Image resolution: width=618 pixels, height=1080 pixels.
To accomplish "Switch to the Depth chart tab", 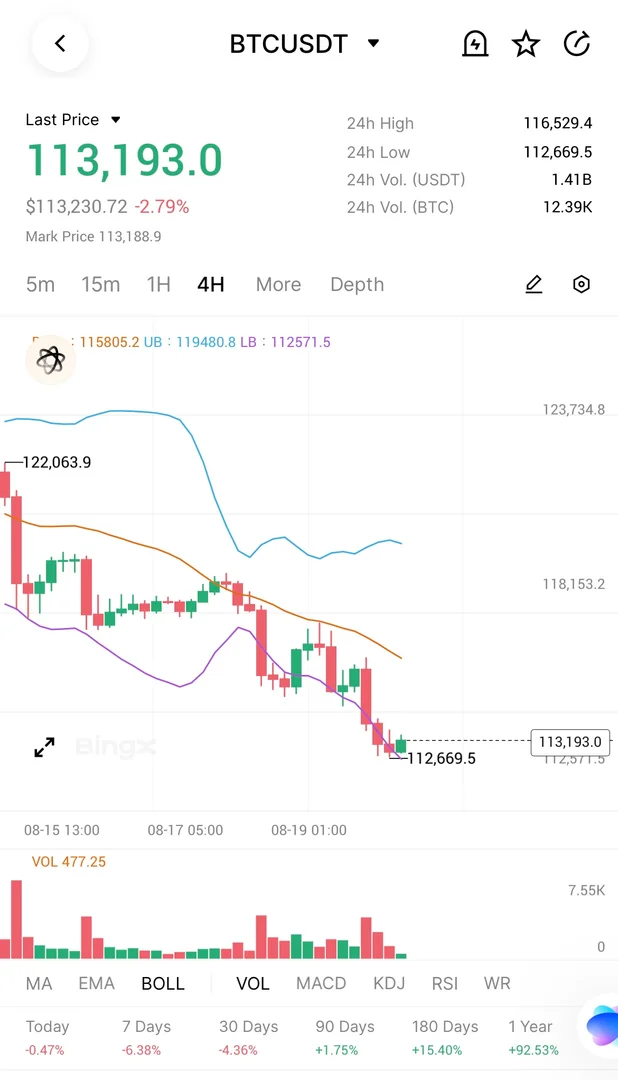I will pyautogui.click(x=357, y=285).
